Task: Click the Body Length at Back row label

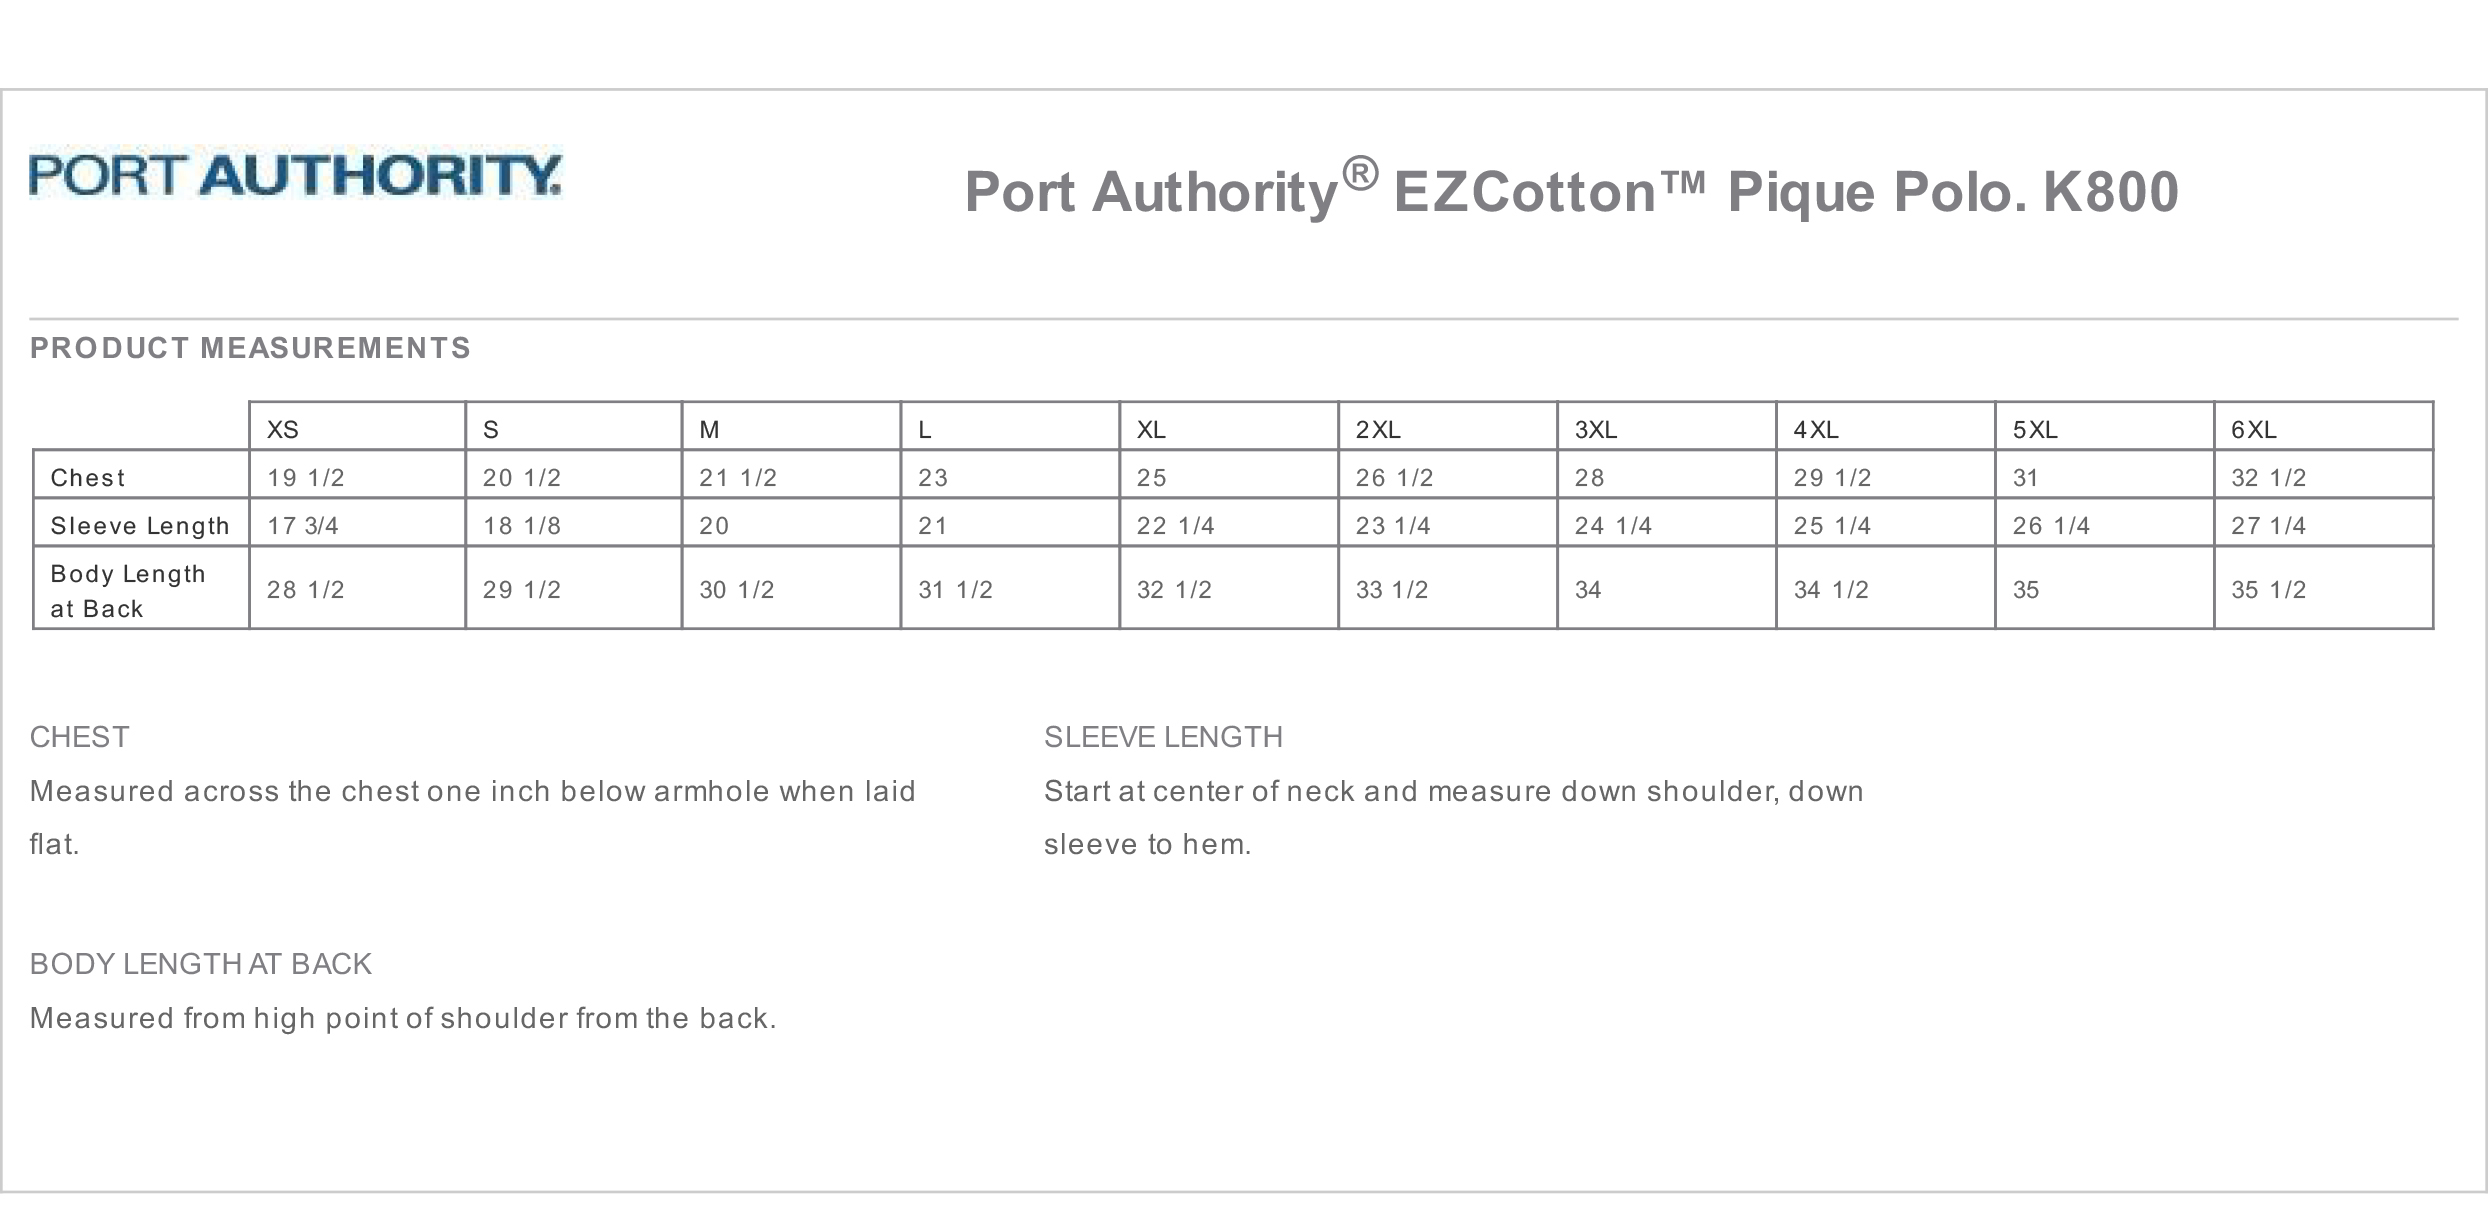Action: click(127, 591)
